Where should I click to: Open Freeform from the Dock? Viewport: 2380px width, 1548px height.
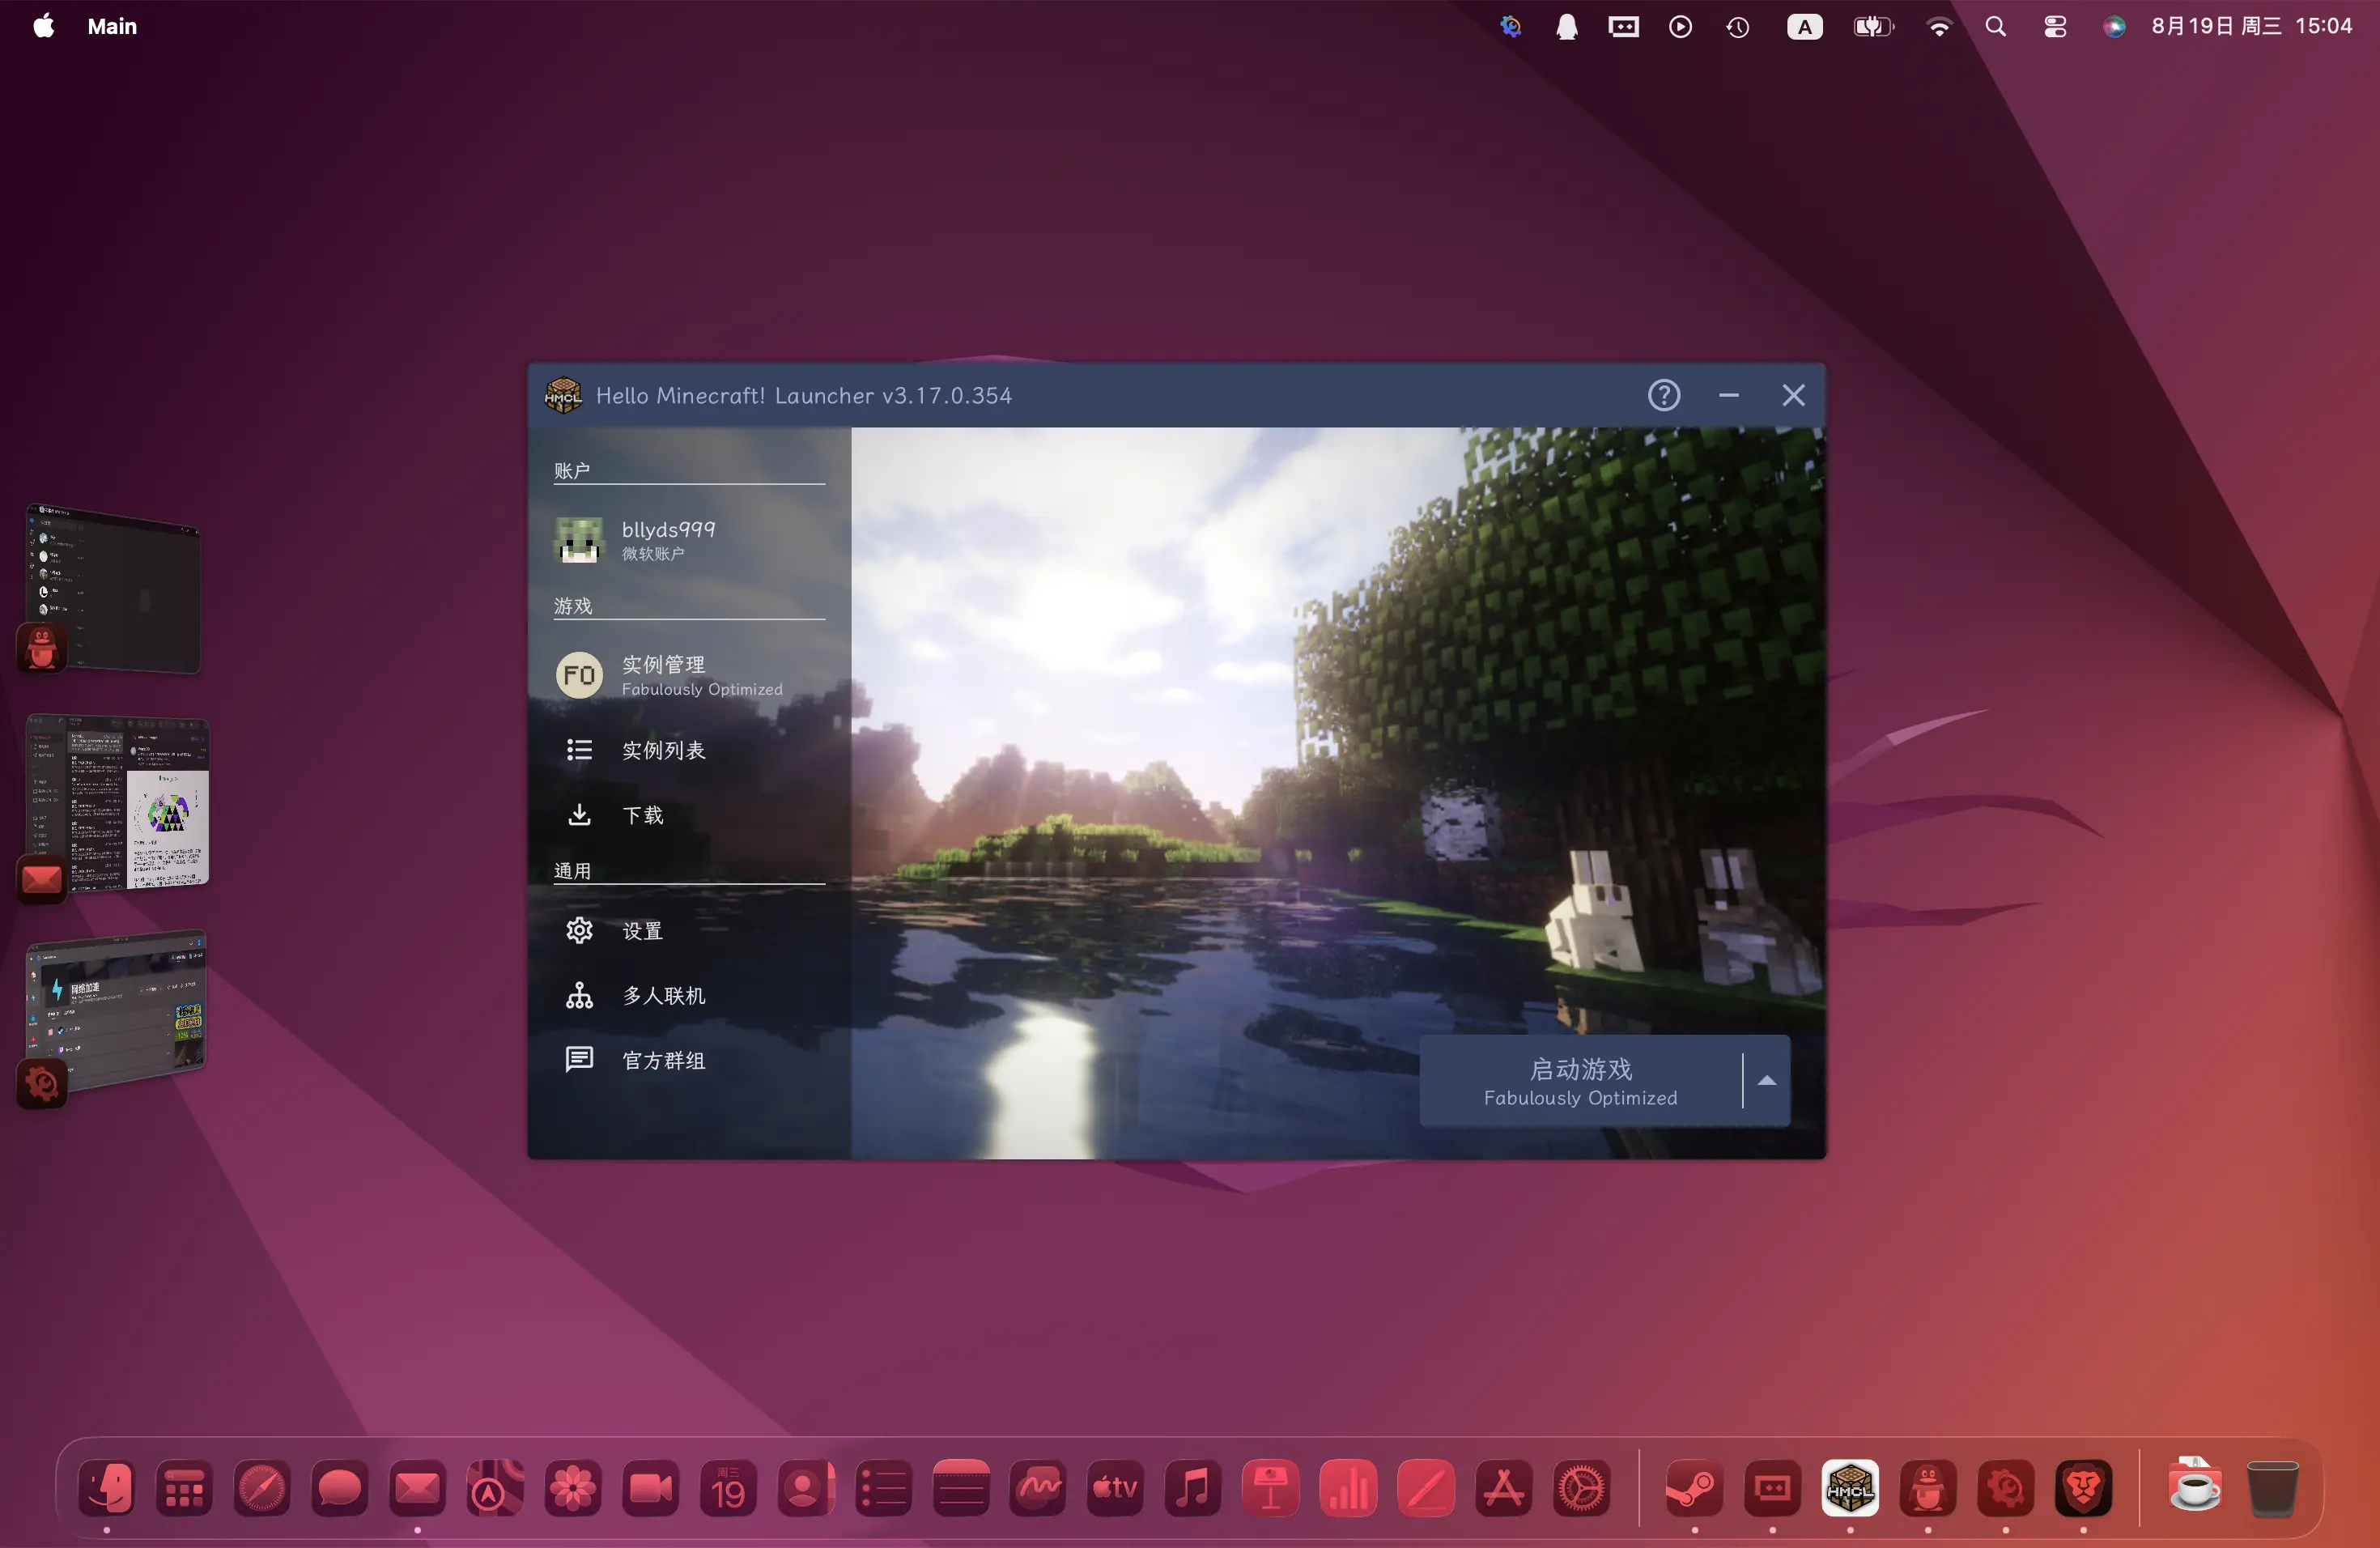point(1038,1488)
